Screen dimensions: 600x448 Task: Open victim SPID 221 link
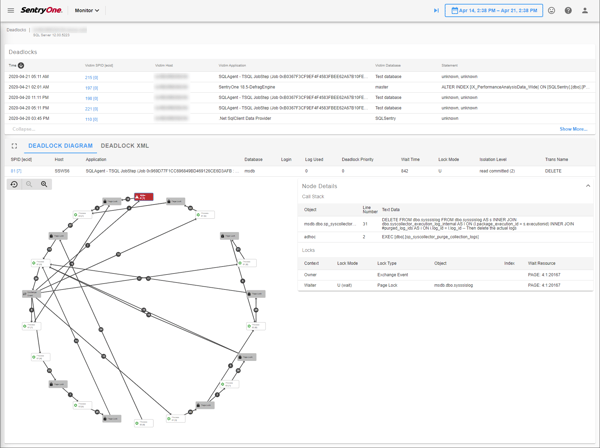(x=91, y=109)
